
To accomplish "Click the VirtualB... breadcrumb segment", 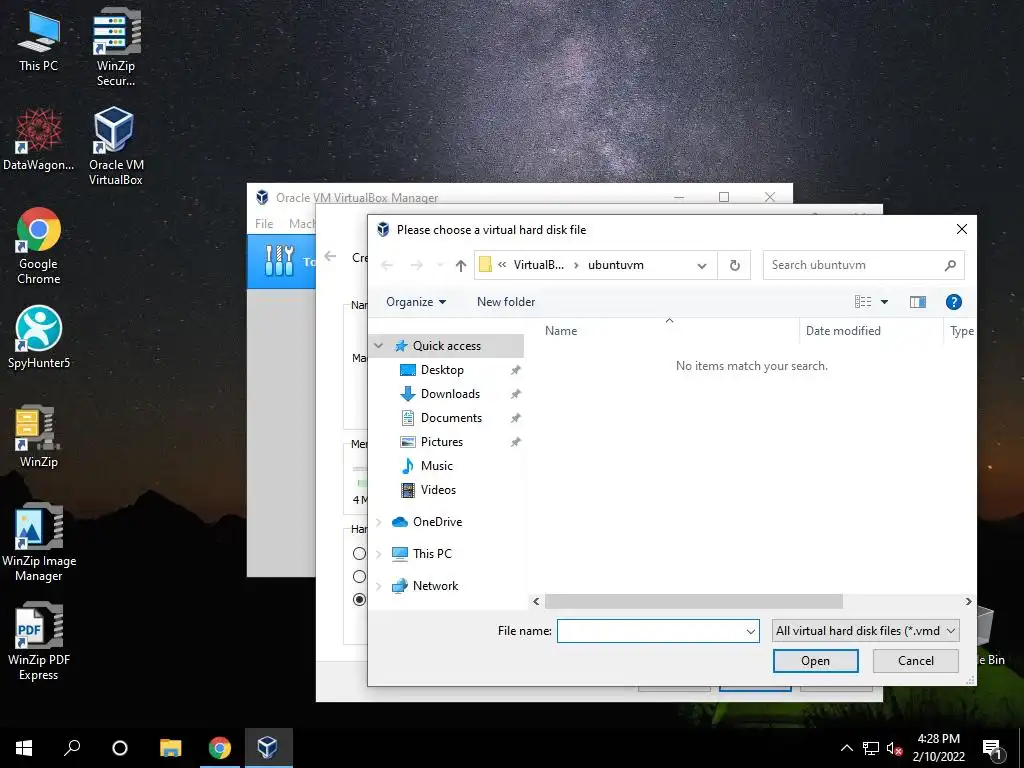I will (x=538, y=265).
